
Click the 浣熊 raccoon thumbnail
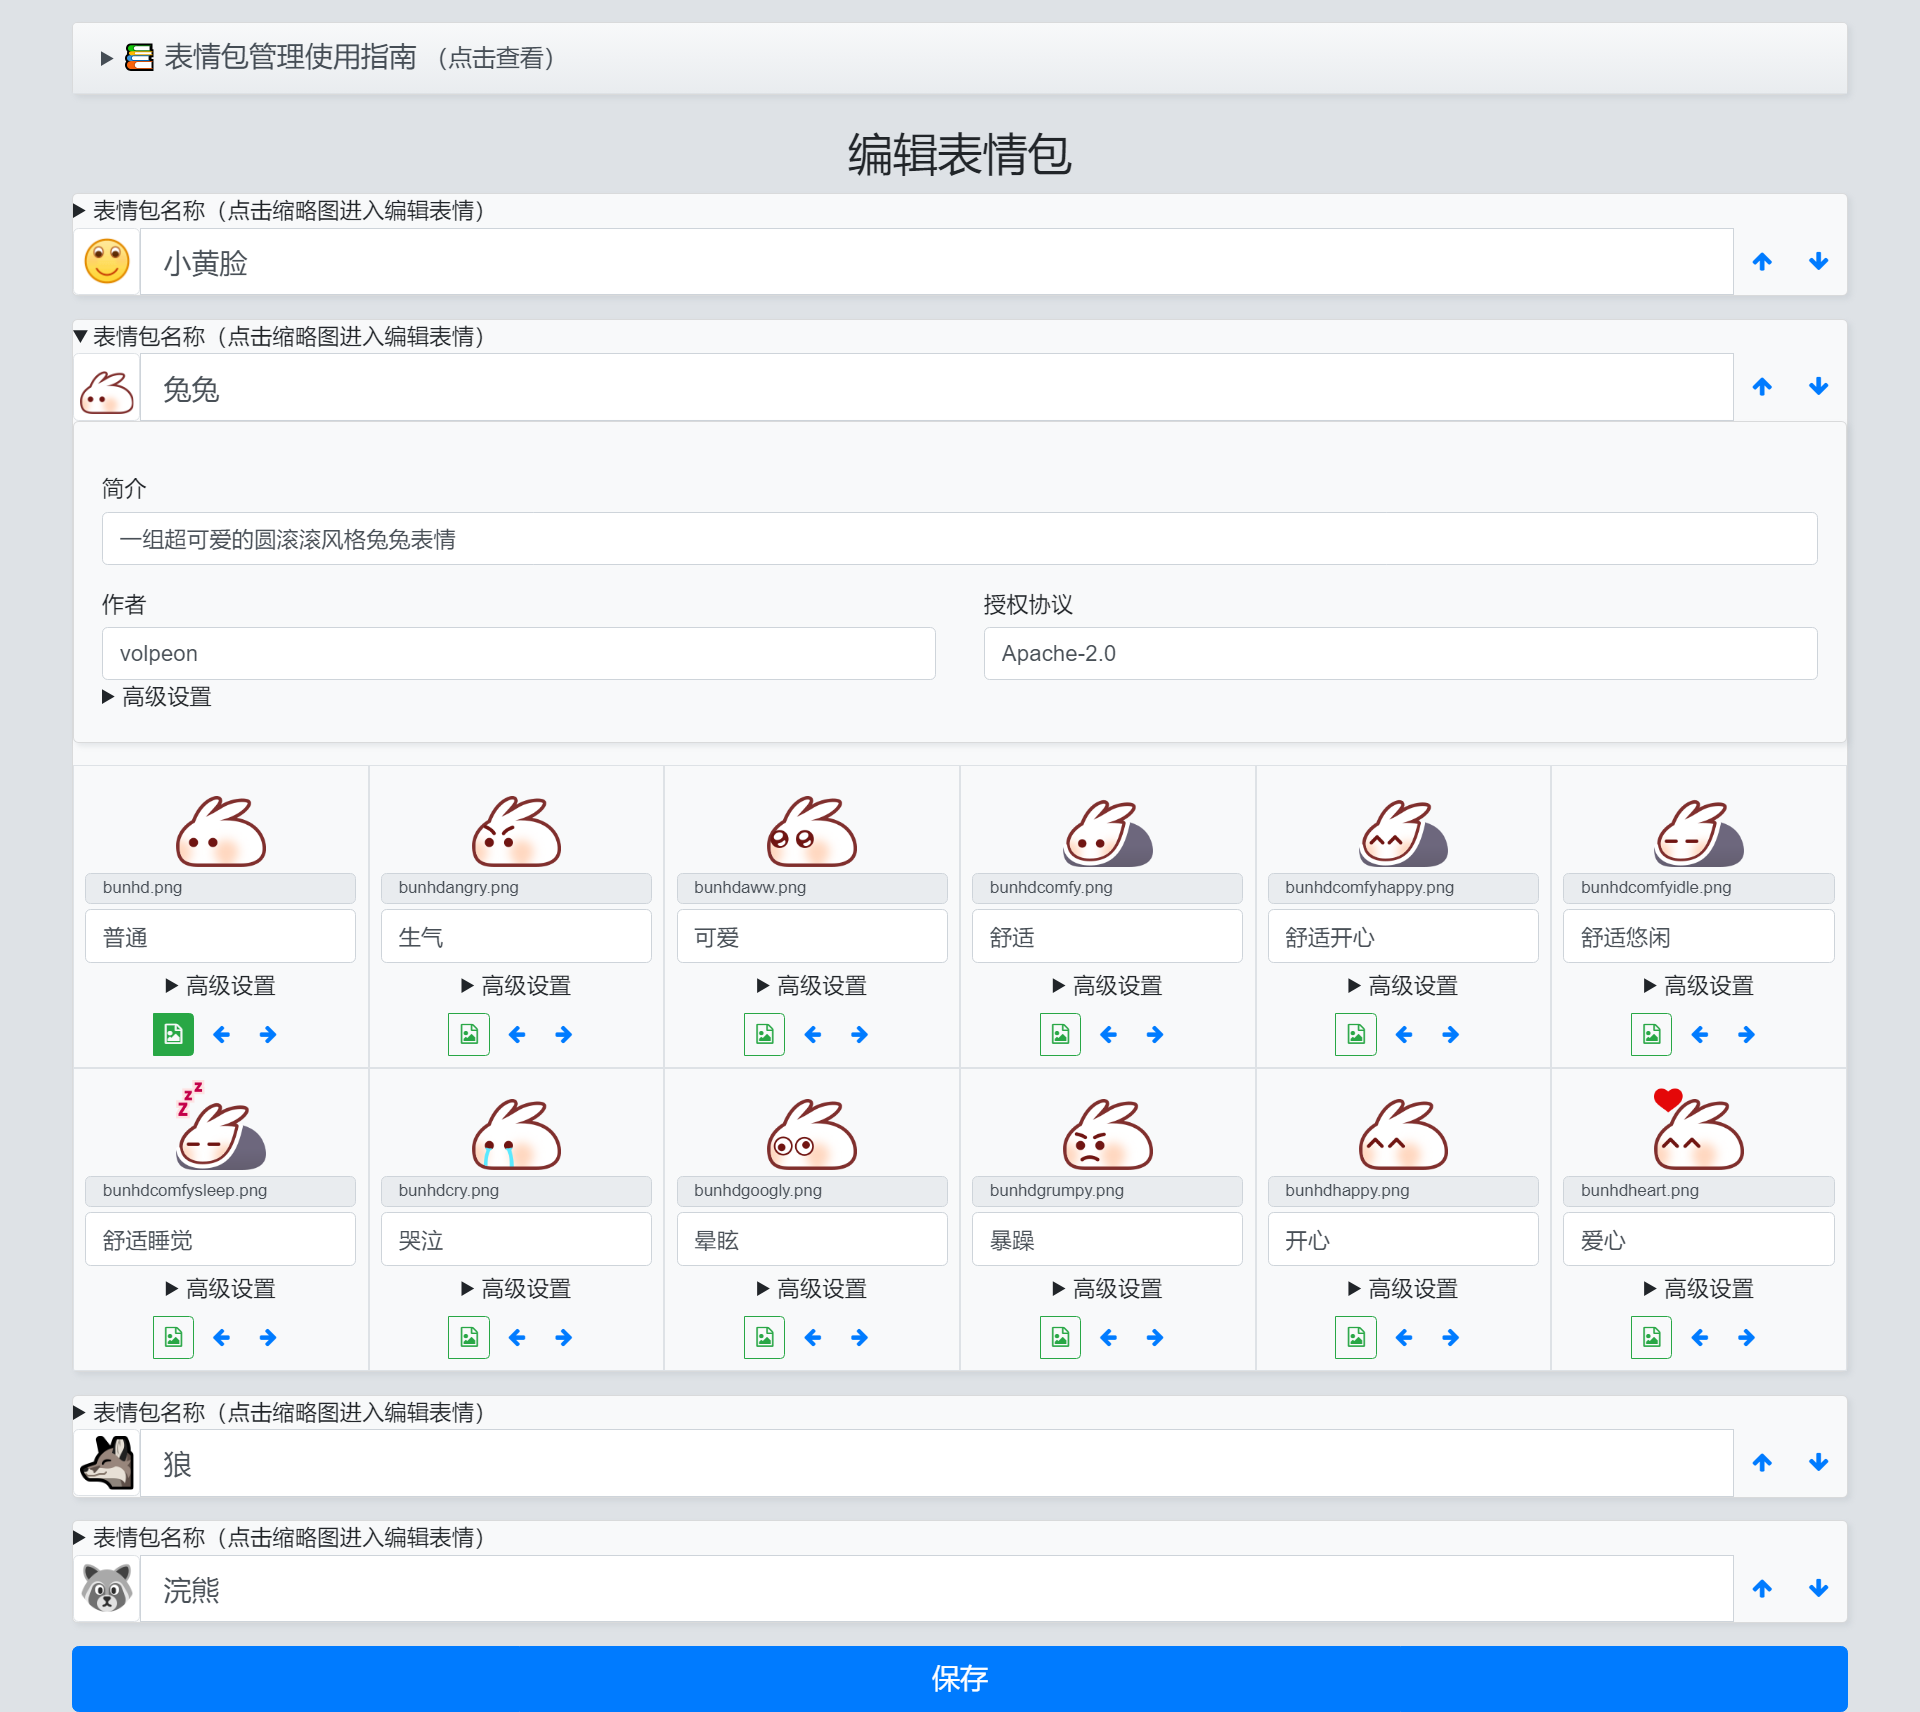coord(107,1588)
